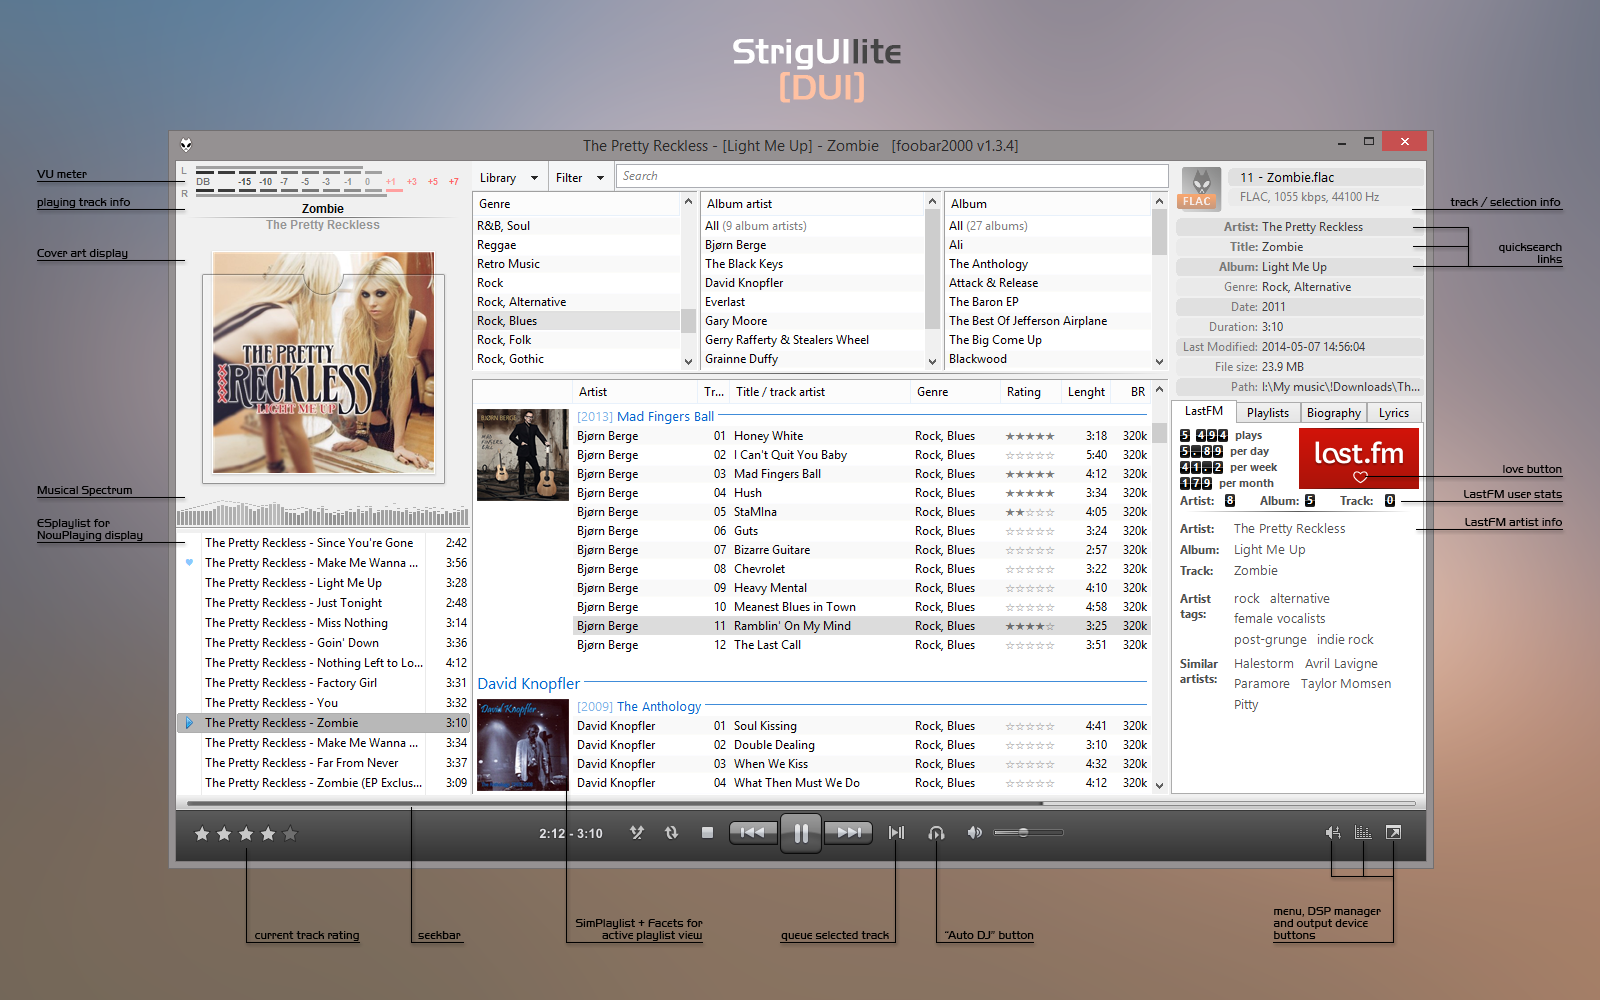Click the seekbar to change playback position
Screen dimensions: 1600x1000
tap(801, 803)
